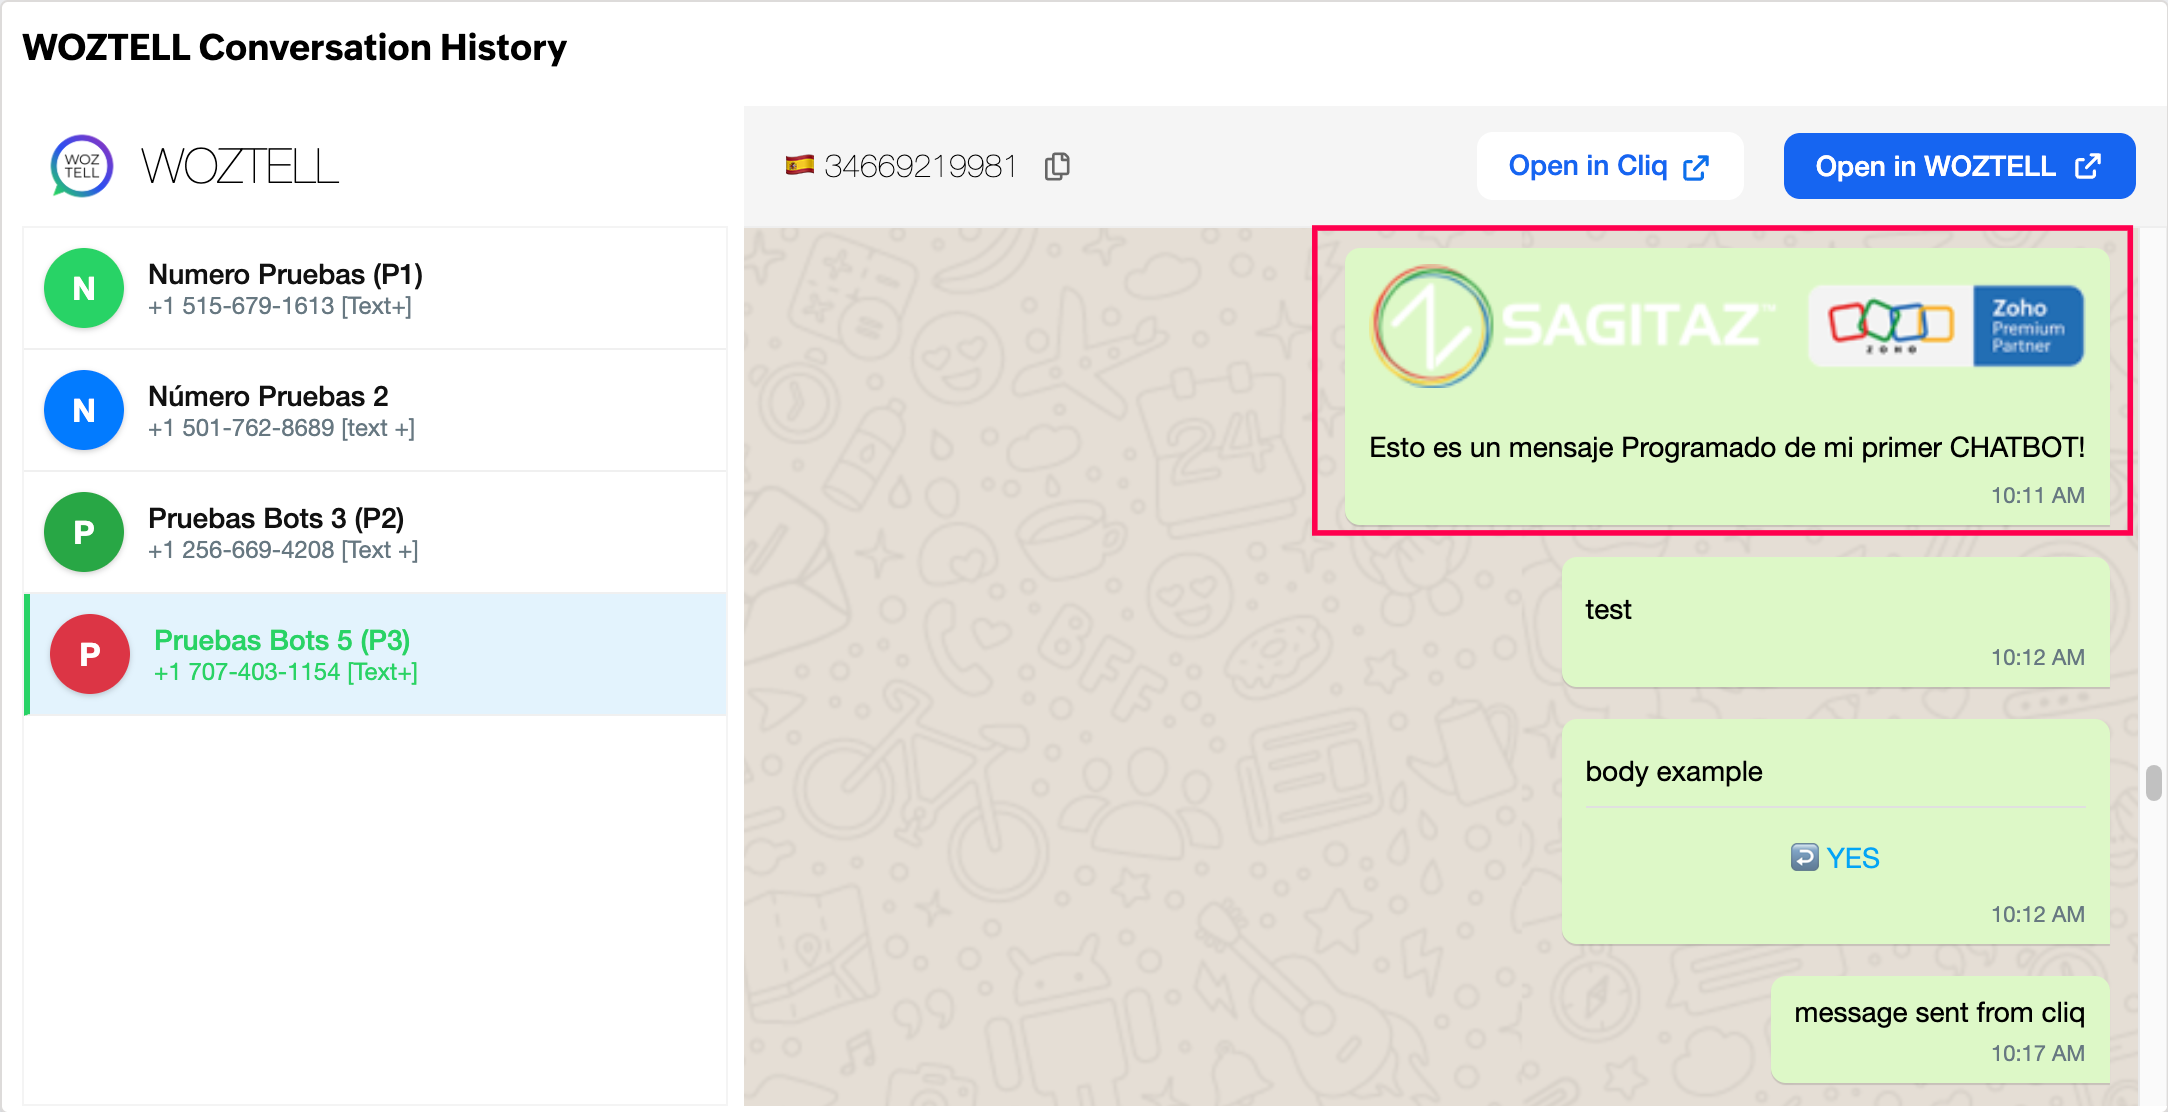The image size is (2168, 1112).
Task: Click the red P avatar of Pruebas Bots 5
Action: pos(90,654)
